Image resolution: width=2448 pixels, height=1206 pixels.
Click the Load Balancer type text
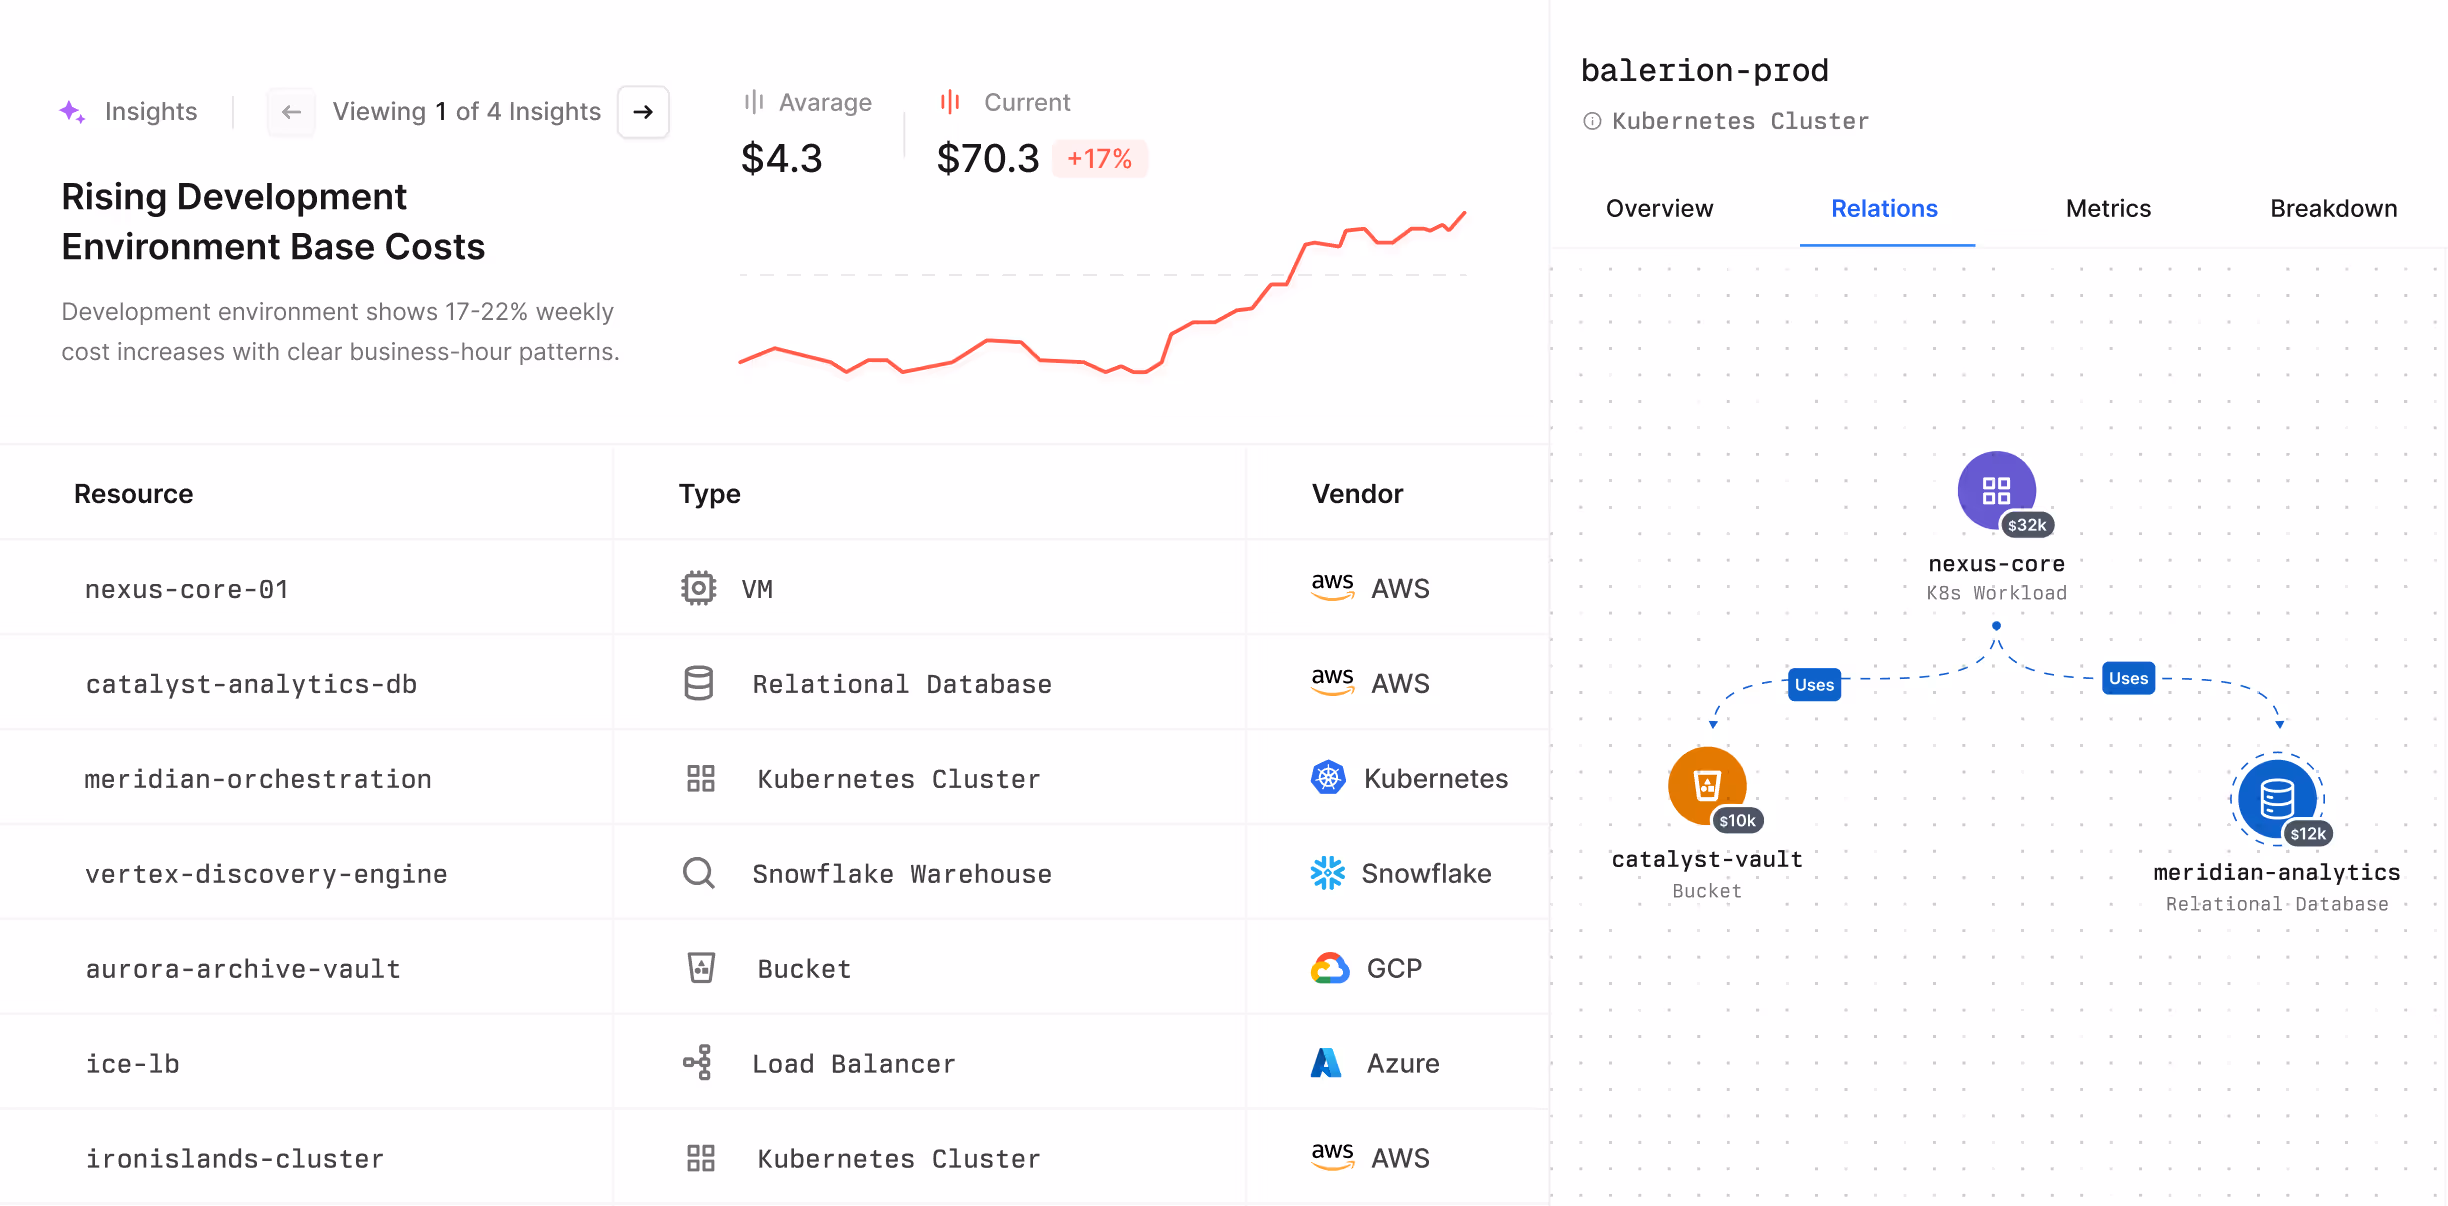point(854,1064)
